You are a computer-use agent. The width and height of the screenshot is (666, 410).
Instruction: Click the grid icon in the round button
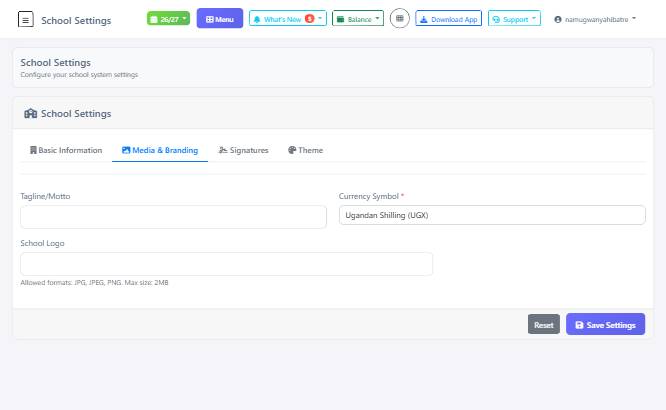[400, 18]
